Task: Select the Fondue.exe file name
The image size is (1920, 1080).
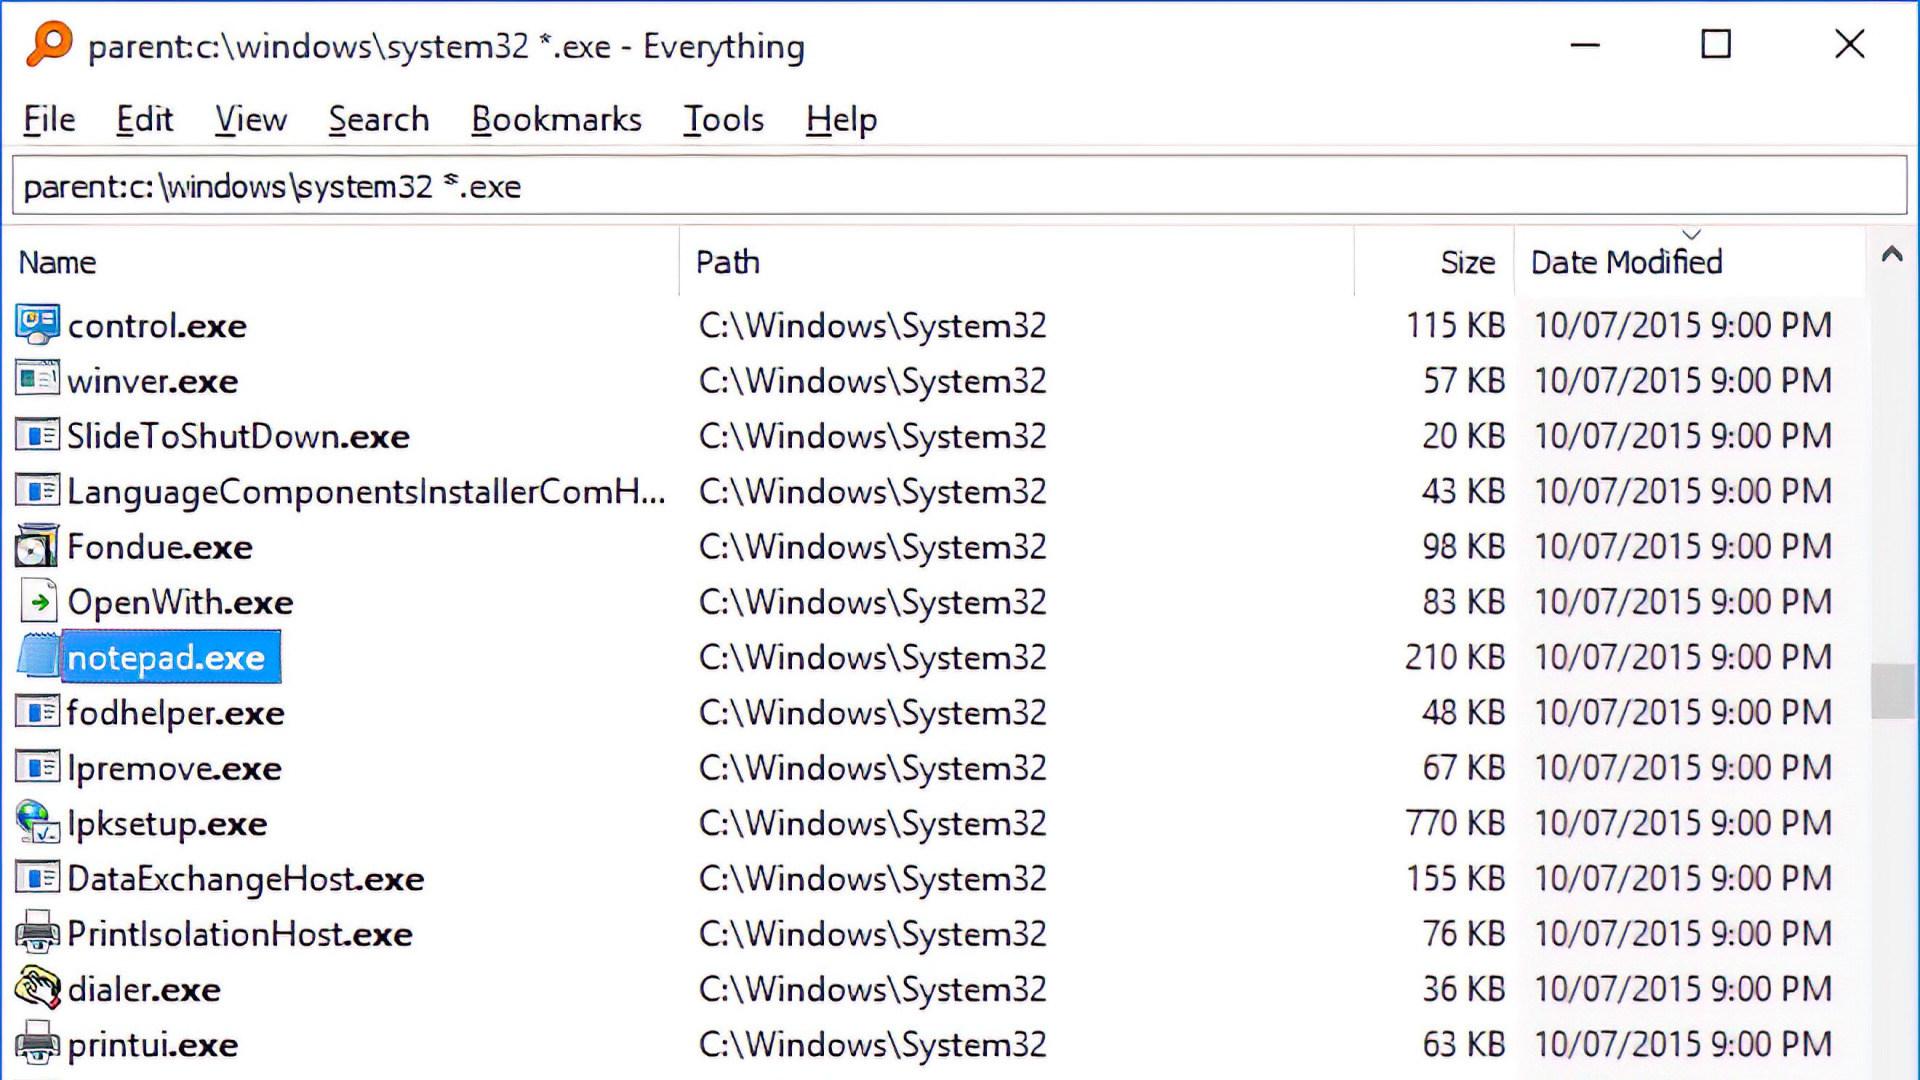Action: (x=160, y=547)
